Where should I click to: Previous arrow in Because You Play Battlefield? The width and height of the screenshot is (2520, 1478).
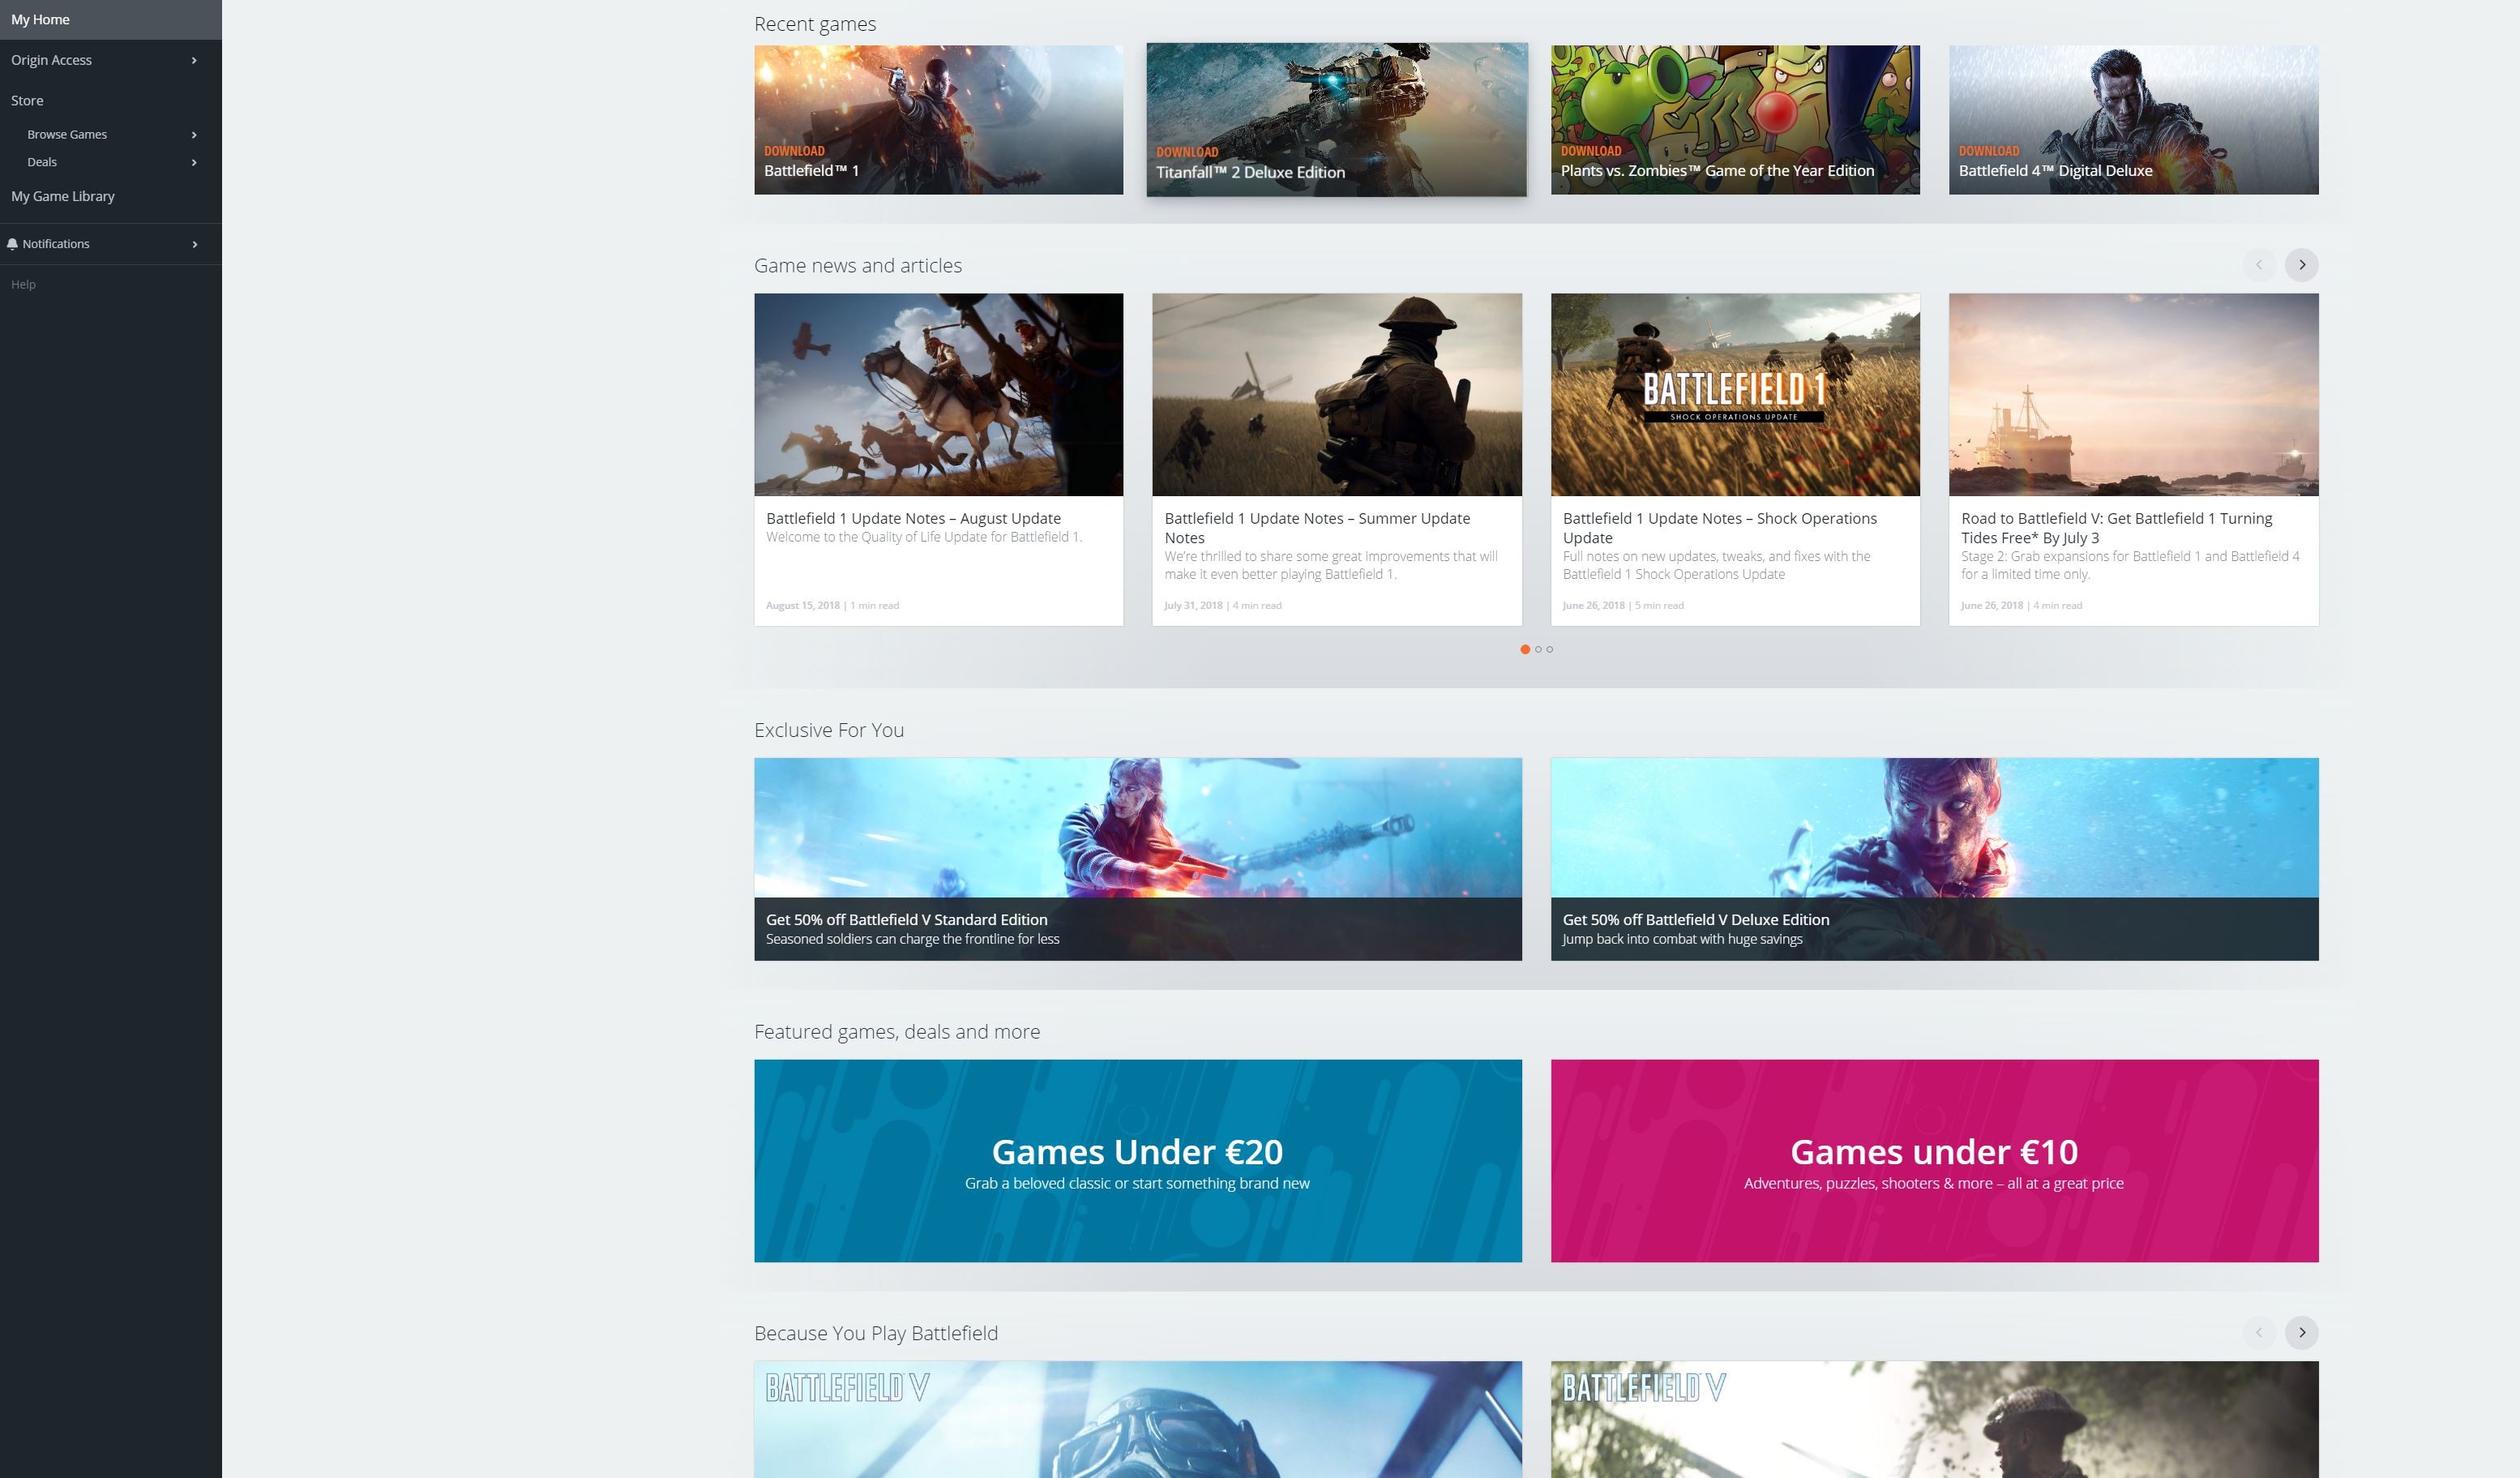pyautogui.click(x=2258, y=1332)
